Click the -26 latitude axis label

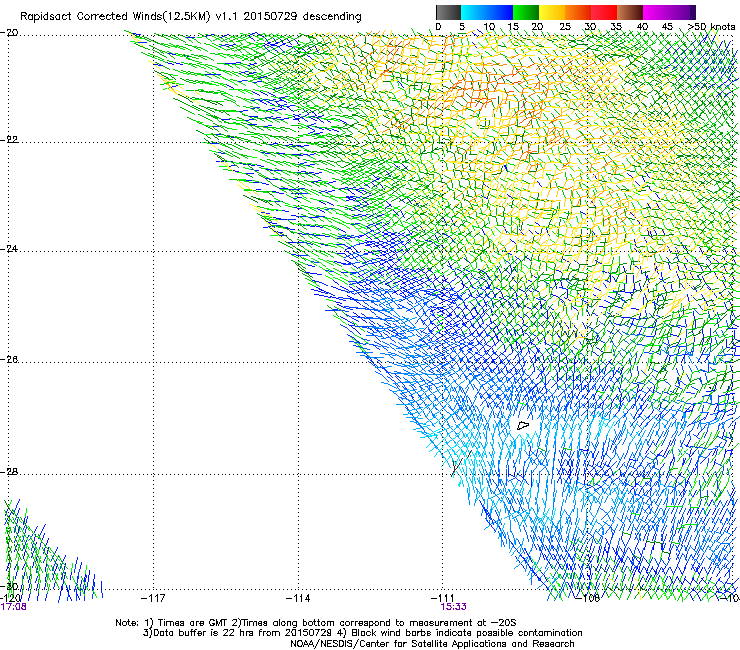(9, 360)
